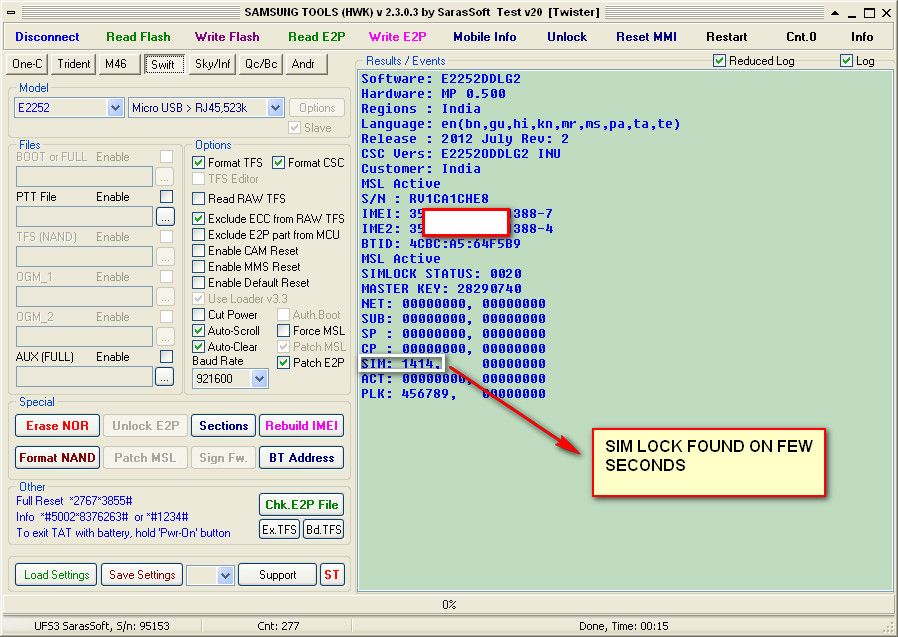Click Chk.E2P File button
This screenshot has width=898, height=637.
[301, 505]
